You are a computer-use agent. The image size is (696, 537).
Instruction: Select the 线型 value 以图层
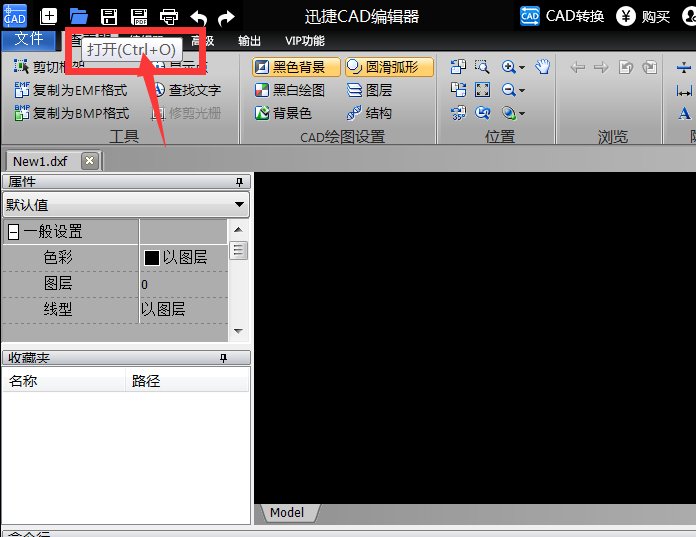(183, 309)
